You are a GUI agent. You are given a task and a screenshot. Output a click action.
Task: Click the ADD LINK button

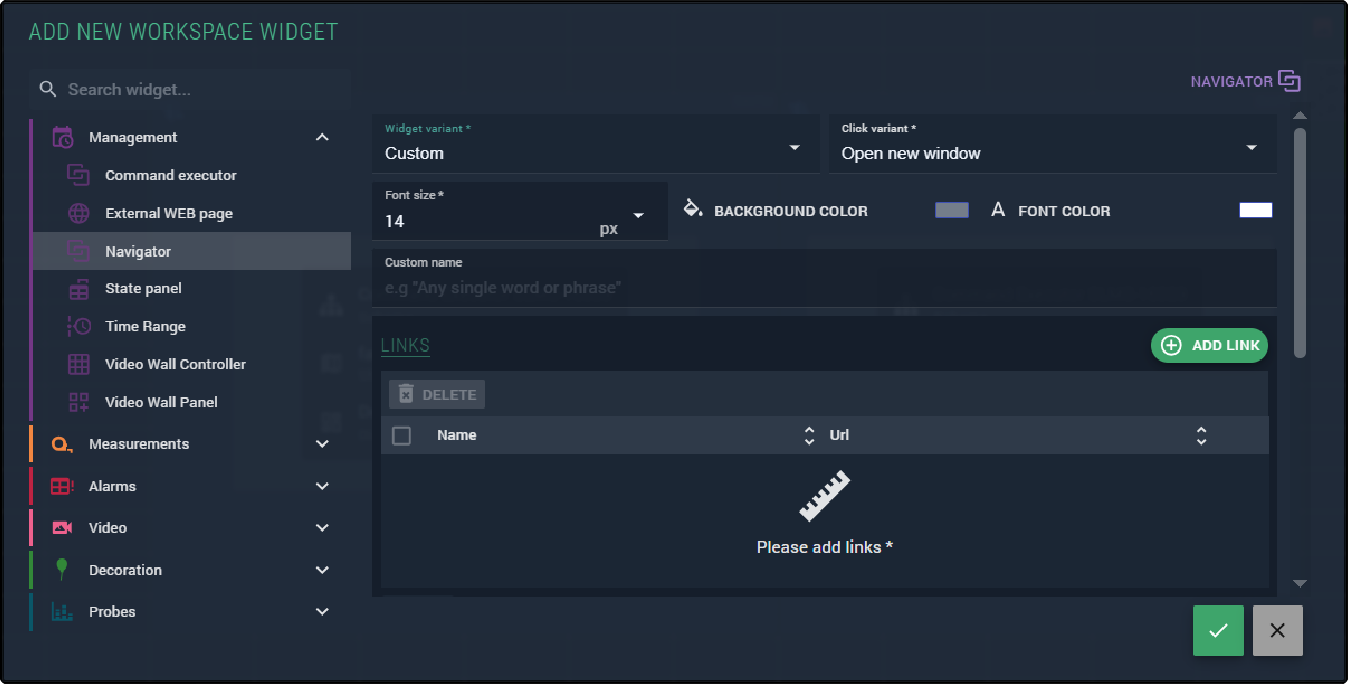coord(1209,345)
